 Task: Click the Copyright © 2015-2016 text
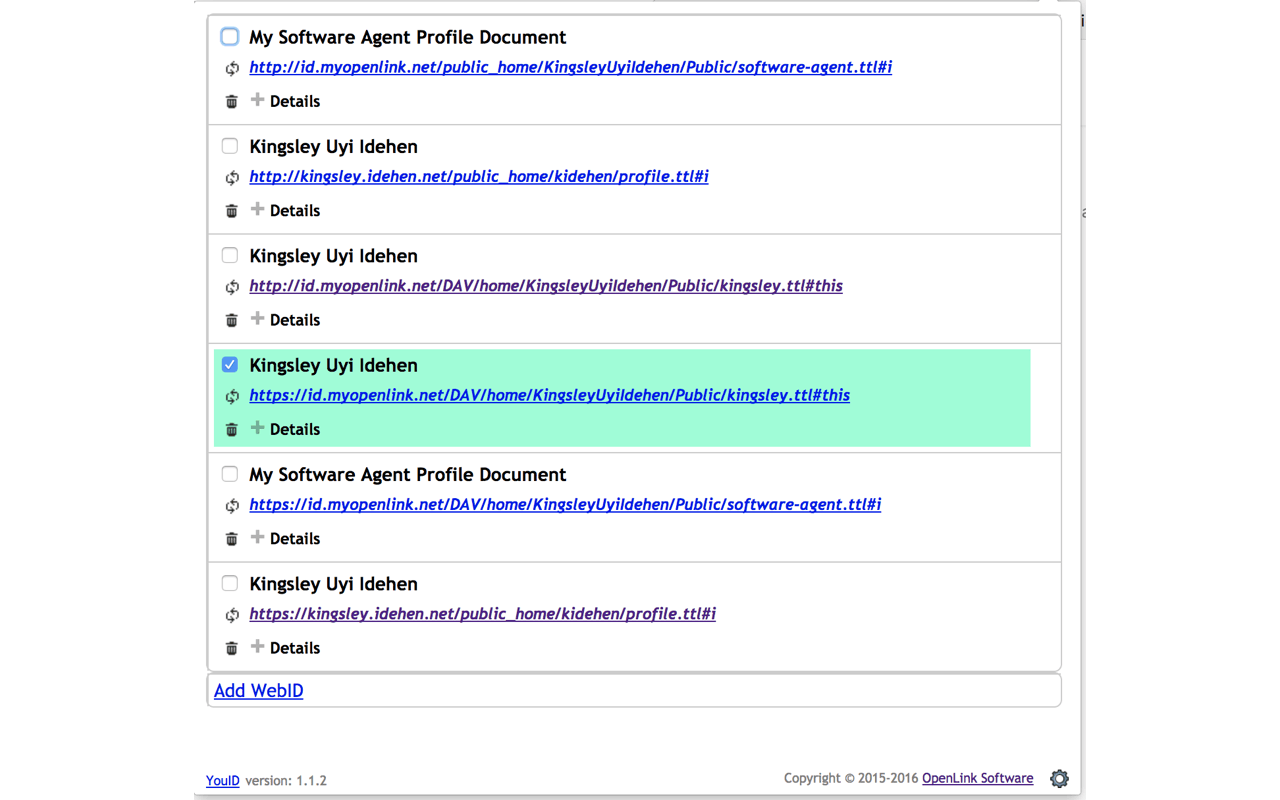[x=851, y=778]
